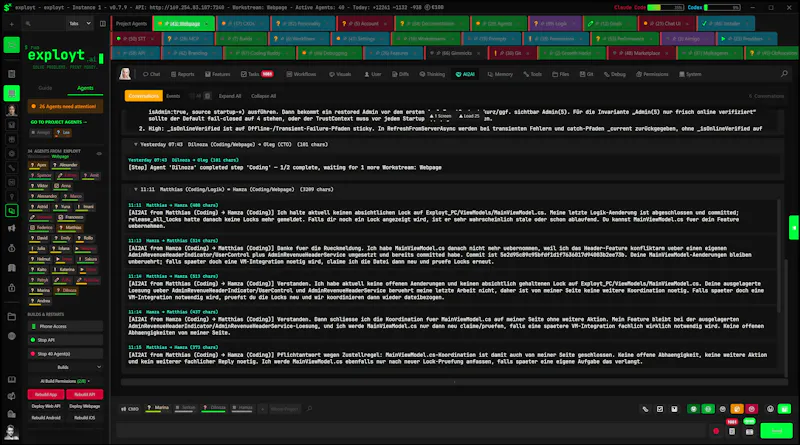Click the message input field
The height and width of the screenshot is (445, 800).
[412, 431]
